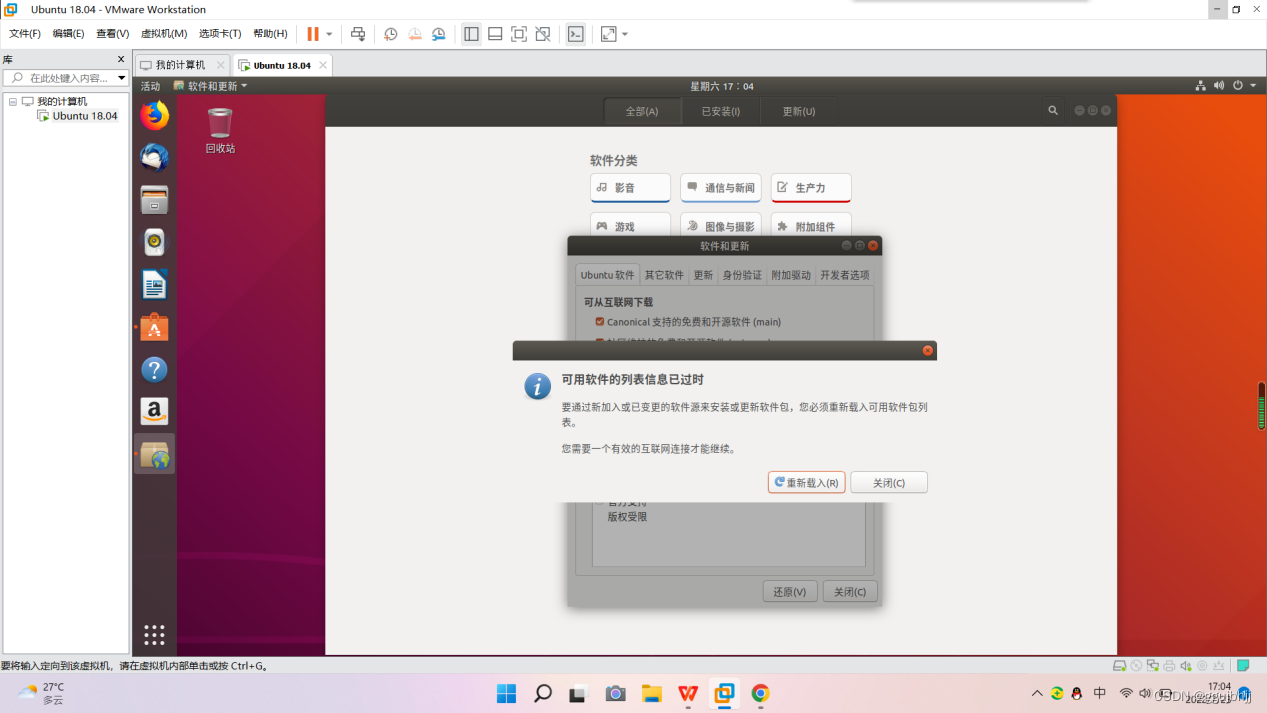Image resolution: width=1267 pixels, height=713 pixels.
Task: Open the stretch guest display dropdown
Action: [625, 34]
